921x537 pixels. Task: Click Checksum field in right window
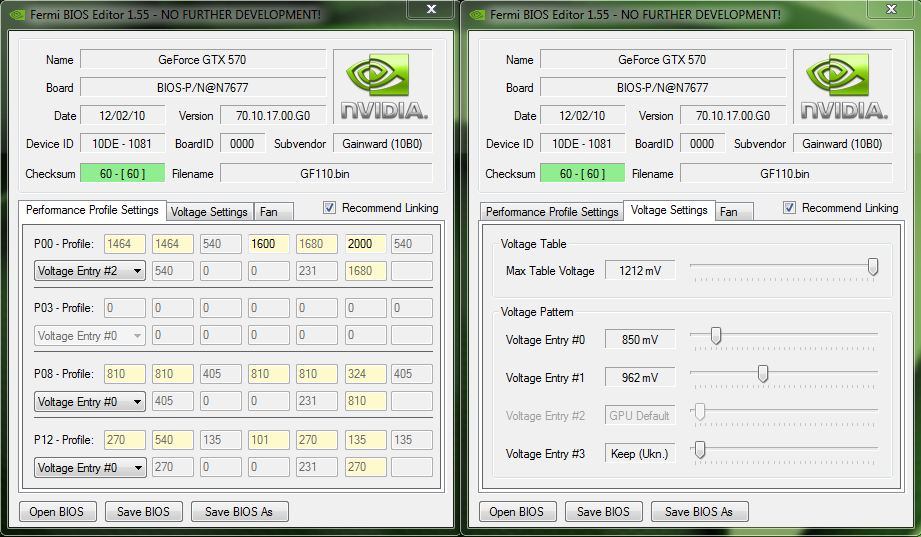(x=582, y=173)
